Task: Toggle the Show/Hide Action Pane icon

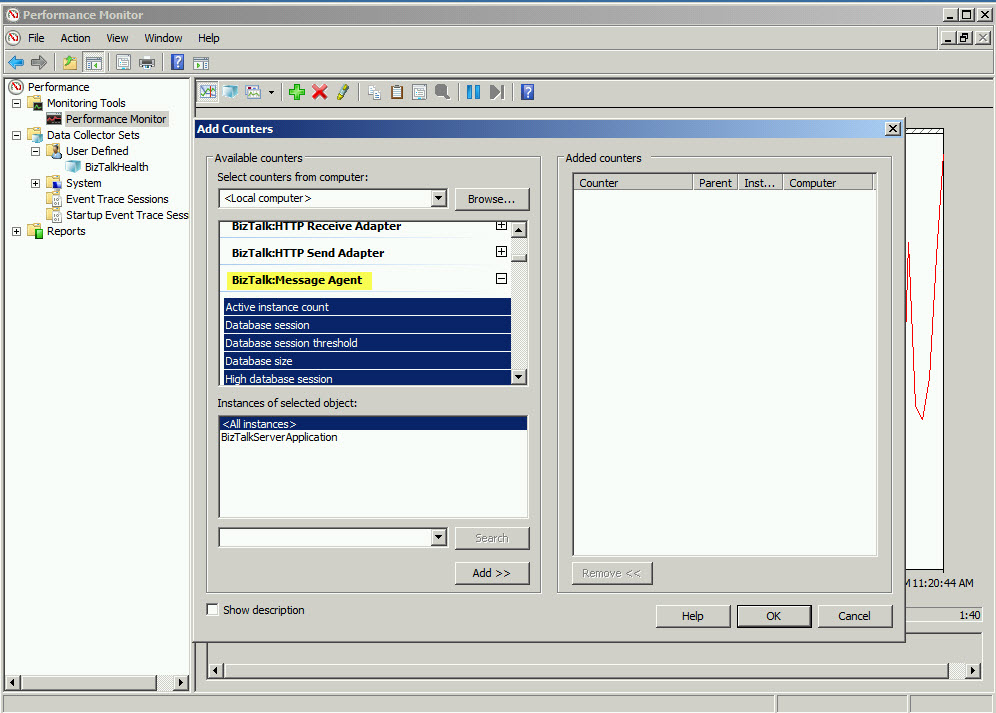Action: pos(201,62)
